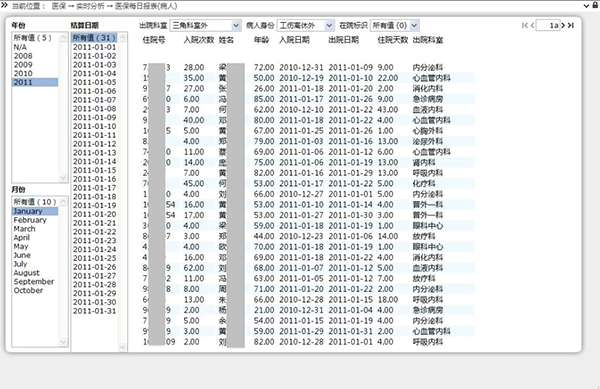Select 所有值 (5) in year list

[35, 38]
